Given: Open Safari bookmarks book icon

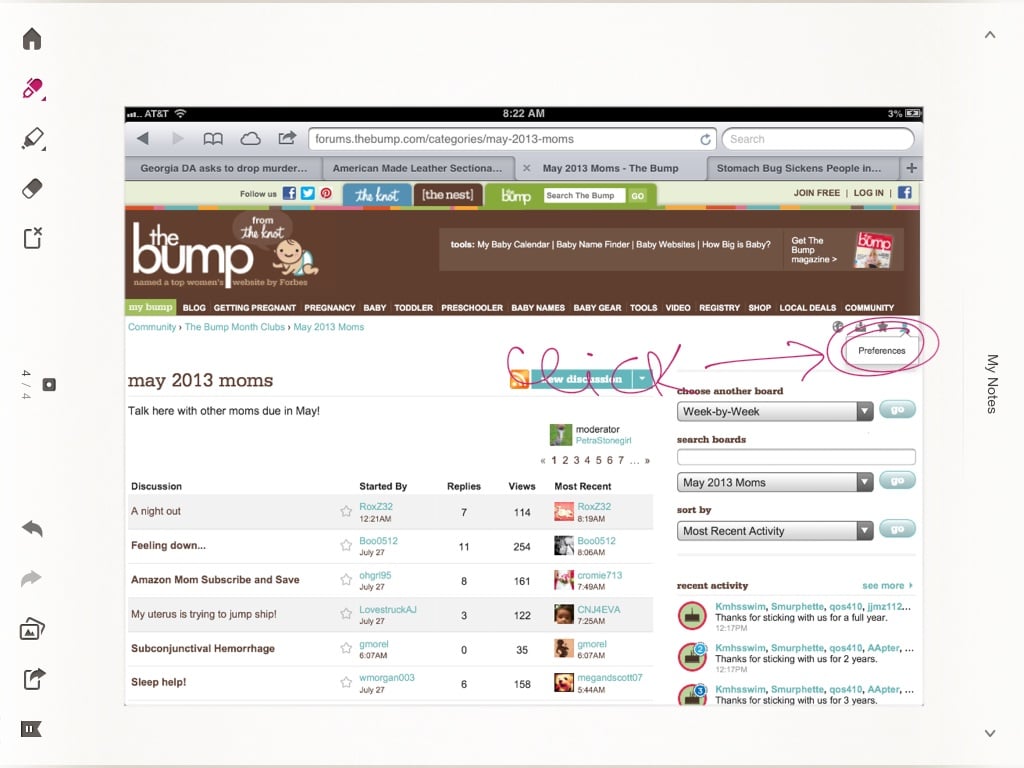Looking at the screenshot, I should click(x=213, y=138).
